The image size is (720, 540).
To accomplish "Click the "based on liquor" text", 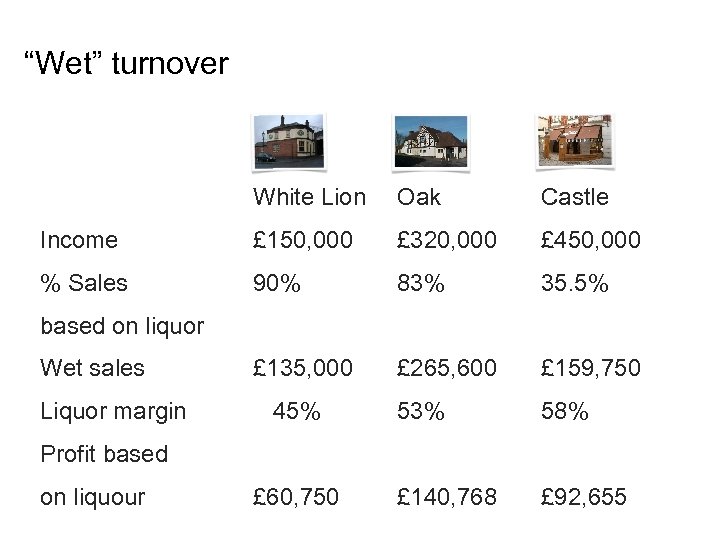I will pos(122,326).
